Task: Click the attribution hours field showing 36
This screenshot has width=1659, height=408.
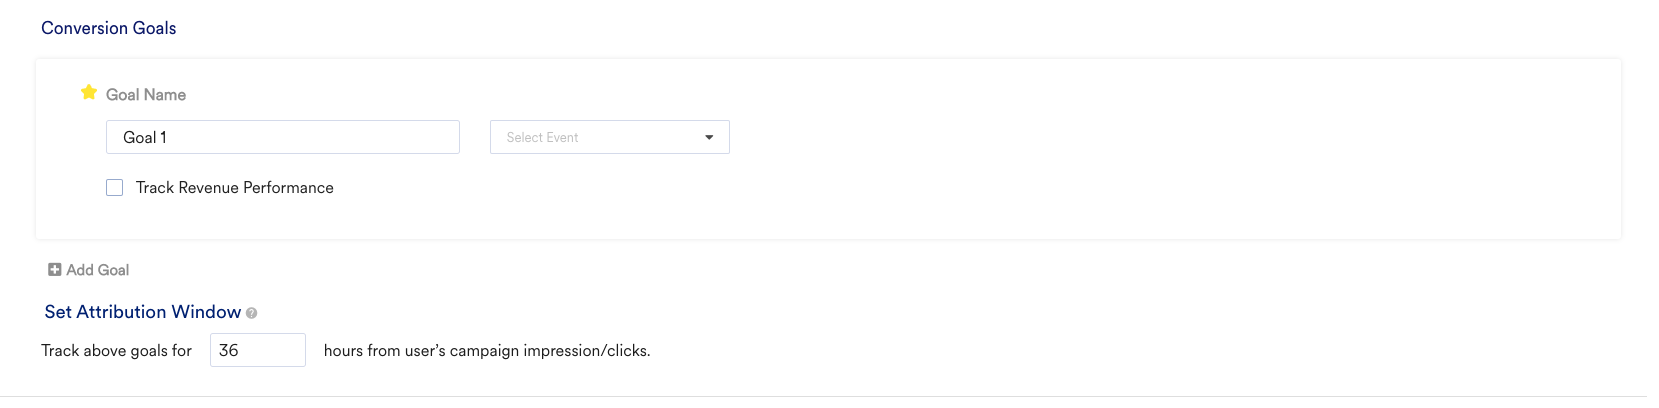Action: [258, 350]
